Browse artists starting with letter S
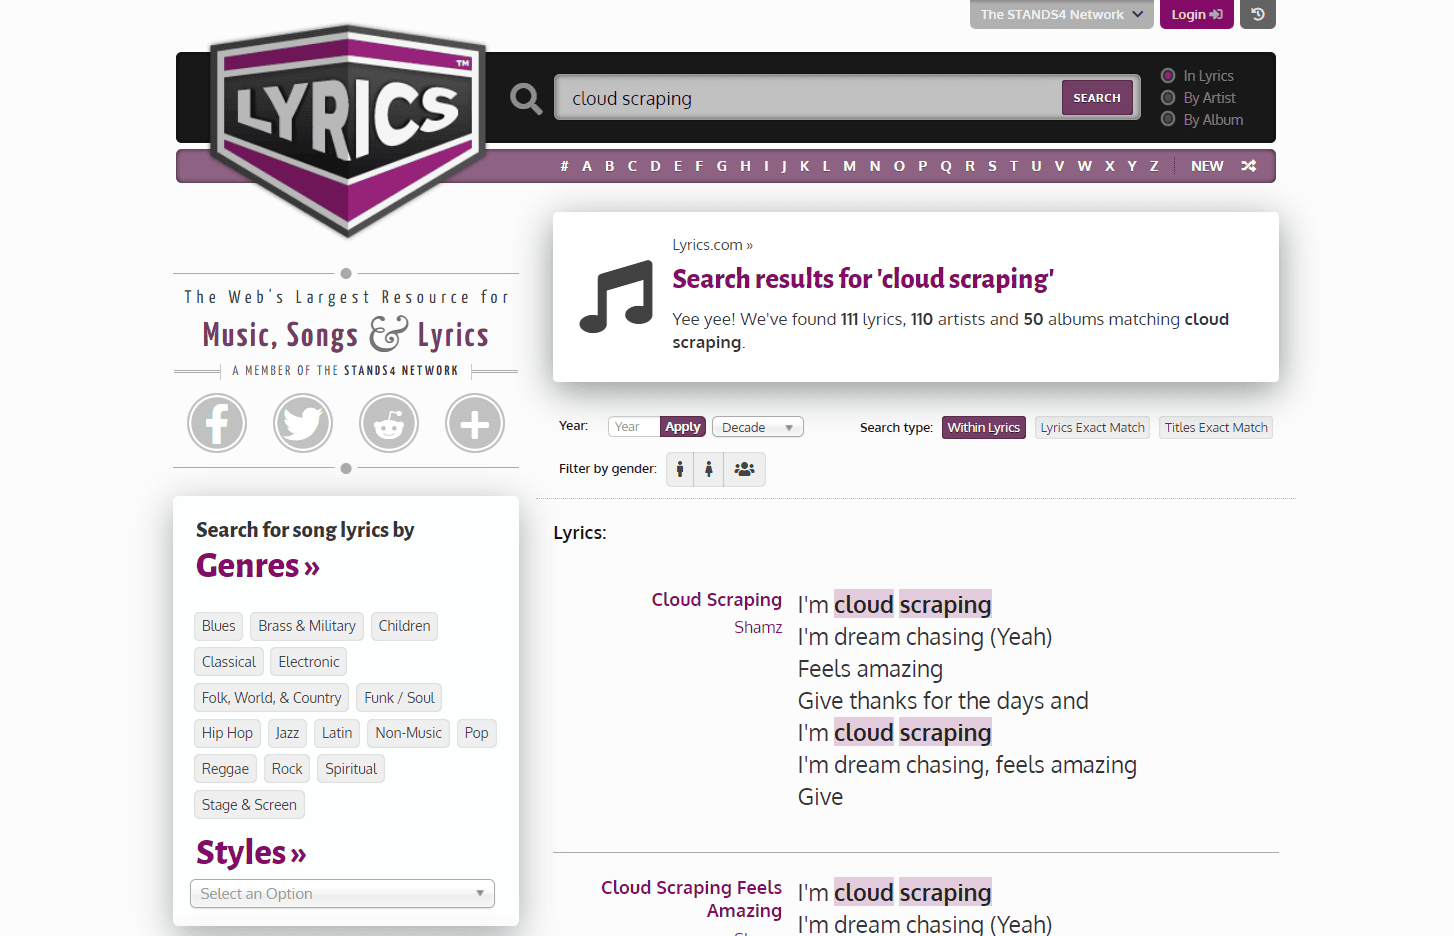The height and width of the screenshot is (936, 1454). pyautogui.click(x=992, y=166)
